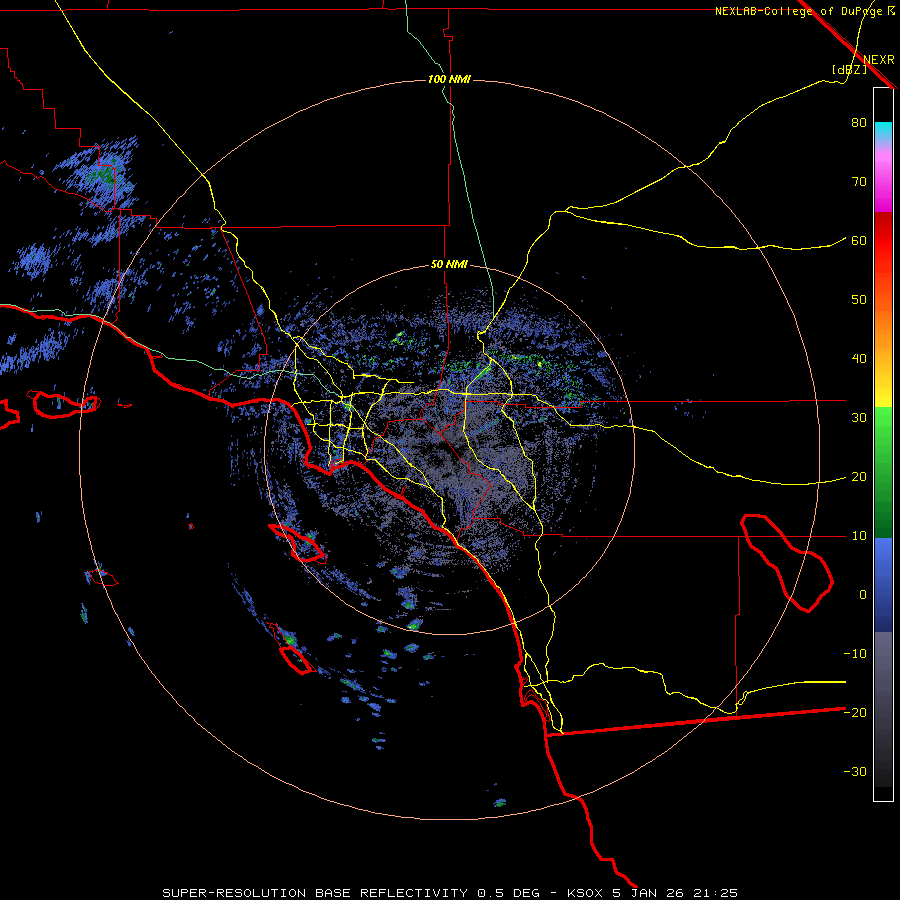This screenshot has width=900, height=900.
Task: Click the "NEXR" label above the dBZ scale
Action: click(879, 60)
